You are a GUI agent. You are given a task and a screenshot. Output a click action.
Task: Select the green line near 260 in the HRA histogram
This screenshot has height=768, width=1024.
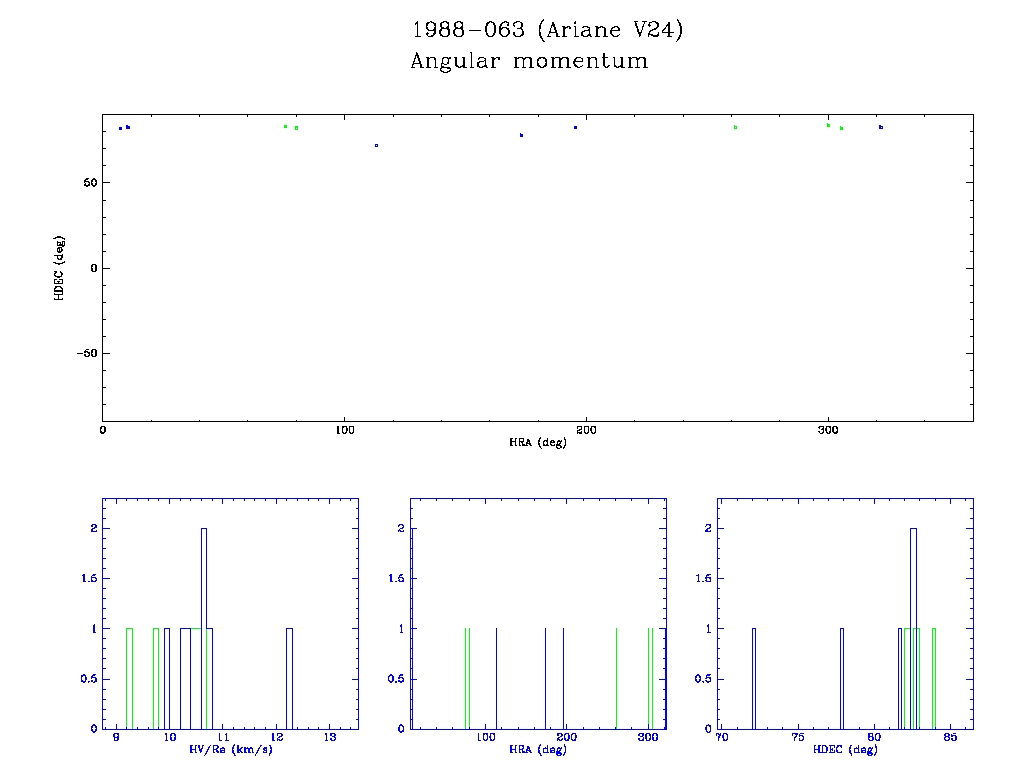tap(616, 678)
